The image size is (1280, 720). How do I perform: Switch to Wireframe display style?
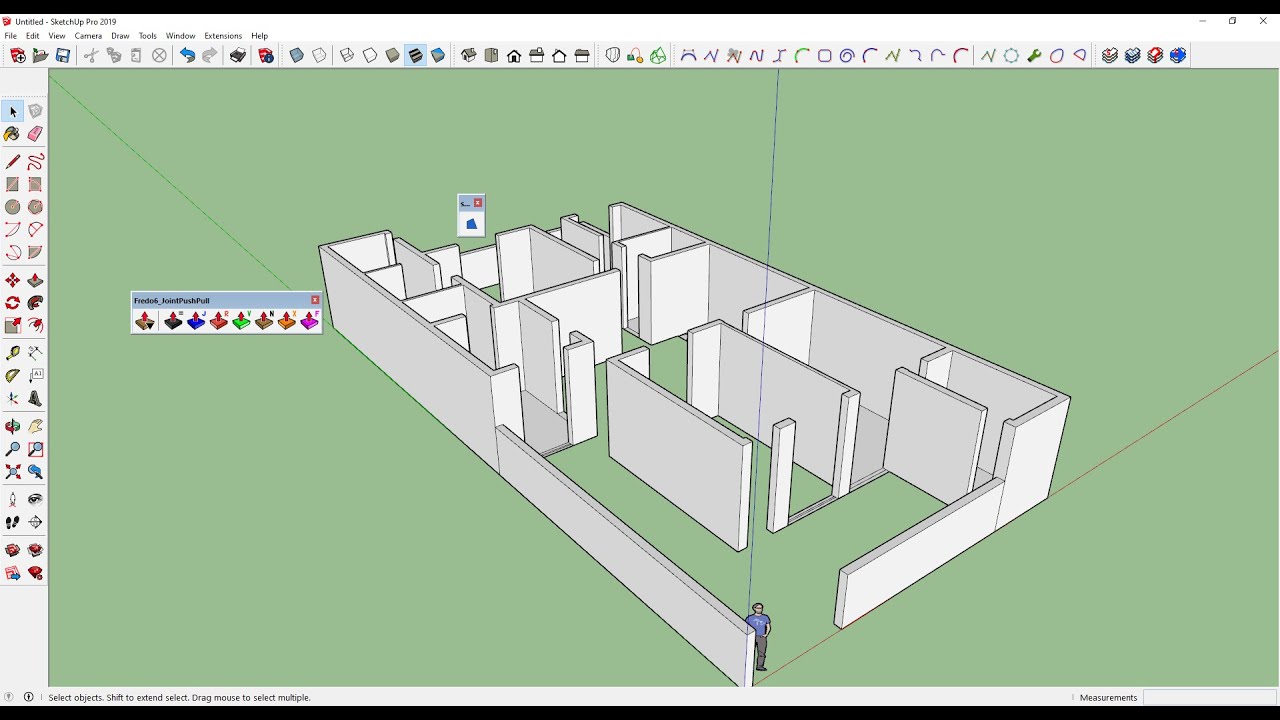click(347, 56)
